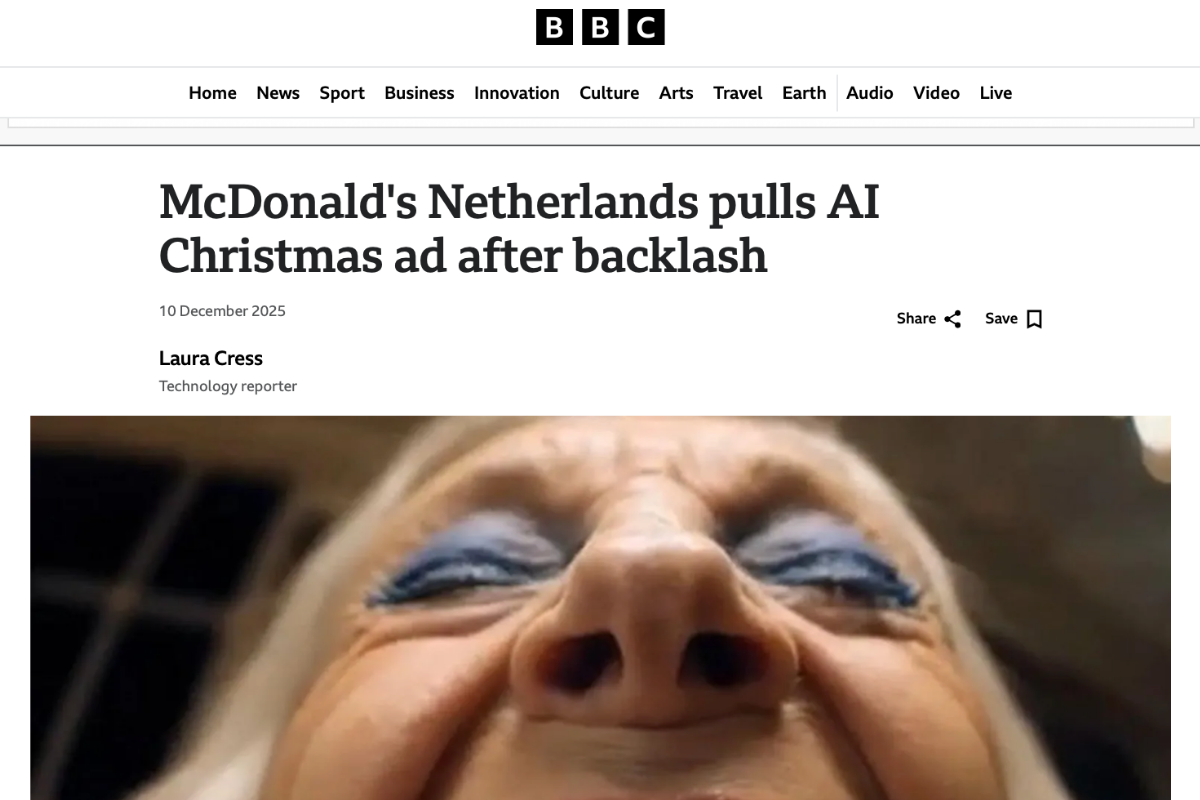This screenshot has width=1200, height=800.
Task: Go to the News section
Action: pyautogui.click(x=278, y=93)
